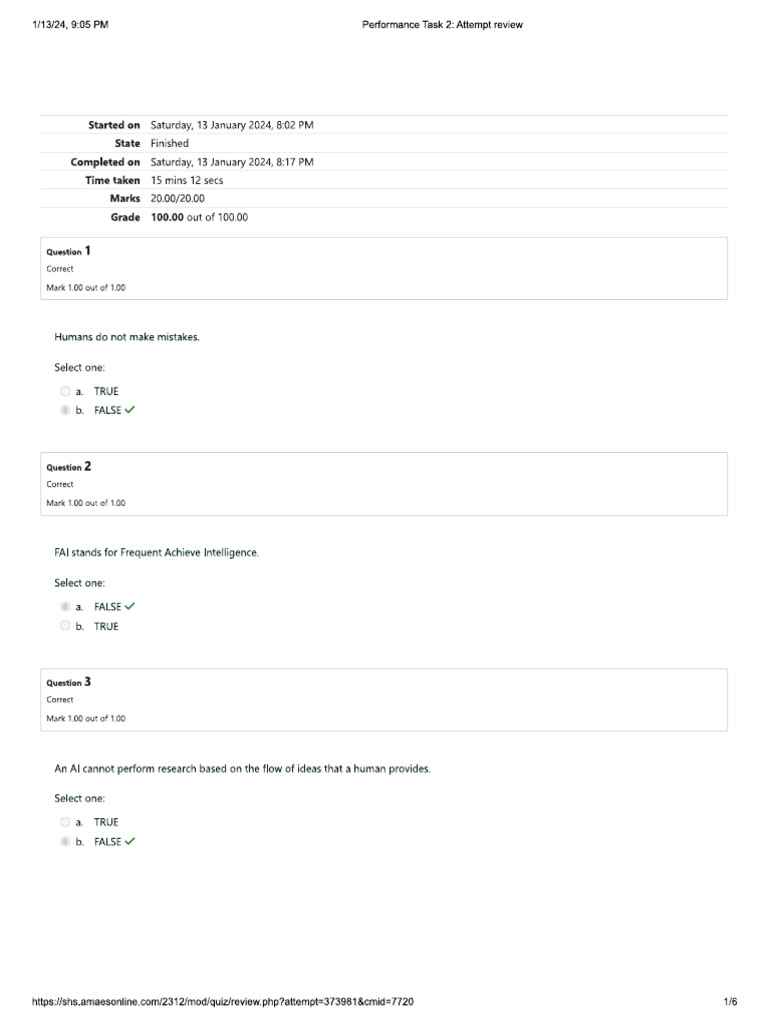Click the 'Performance Task 2: Attempt review' page title
Screen dimensions: 768x1024
point(441,25)
